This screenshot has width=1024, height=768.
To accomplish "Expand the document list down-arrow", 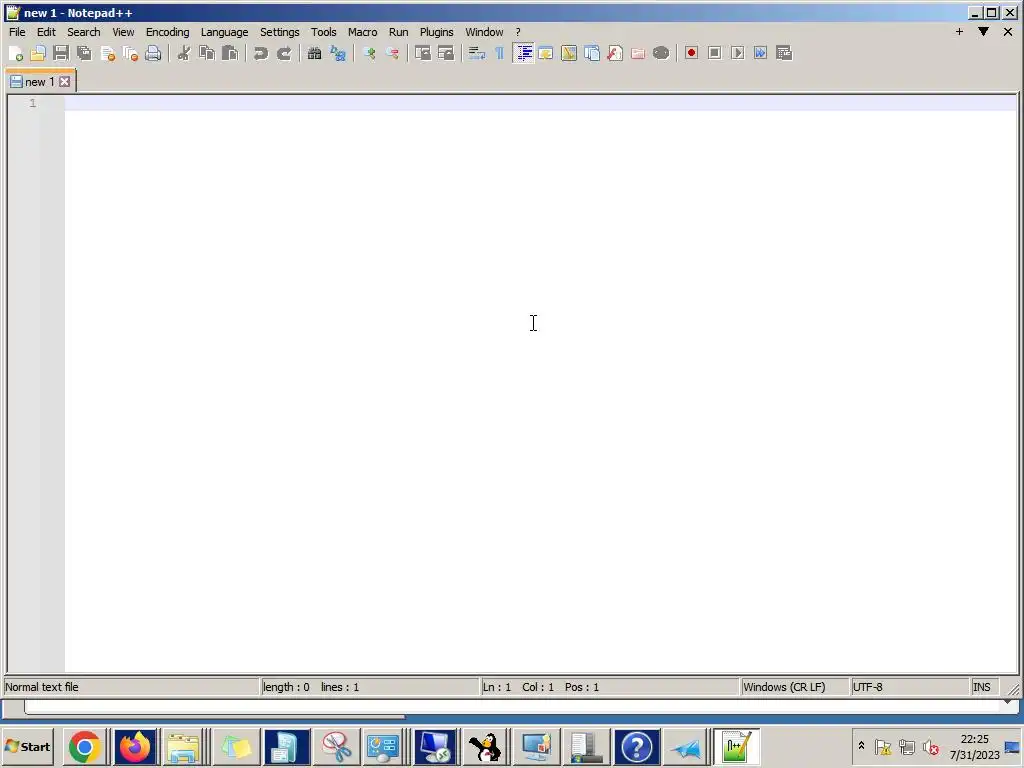I will (983, 31).
